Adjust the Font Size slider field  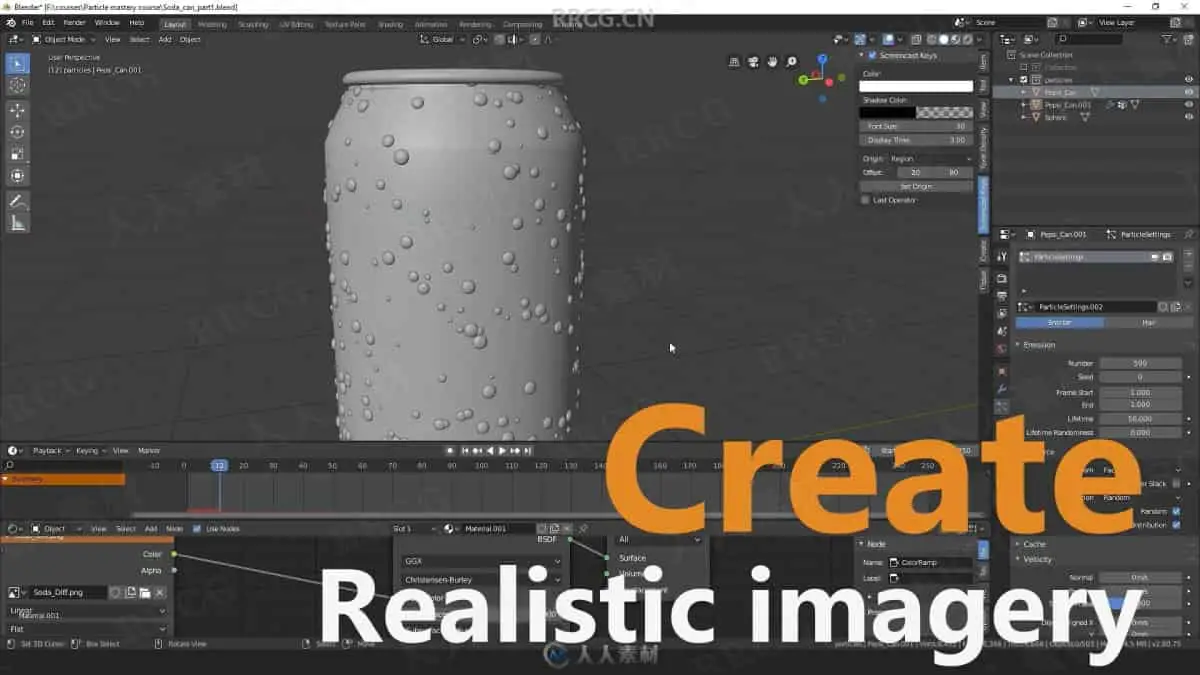pyautogui.click(x=916, y=127)
